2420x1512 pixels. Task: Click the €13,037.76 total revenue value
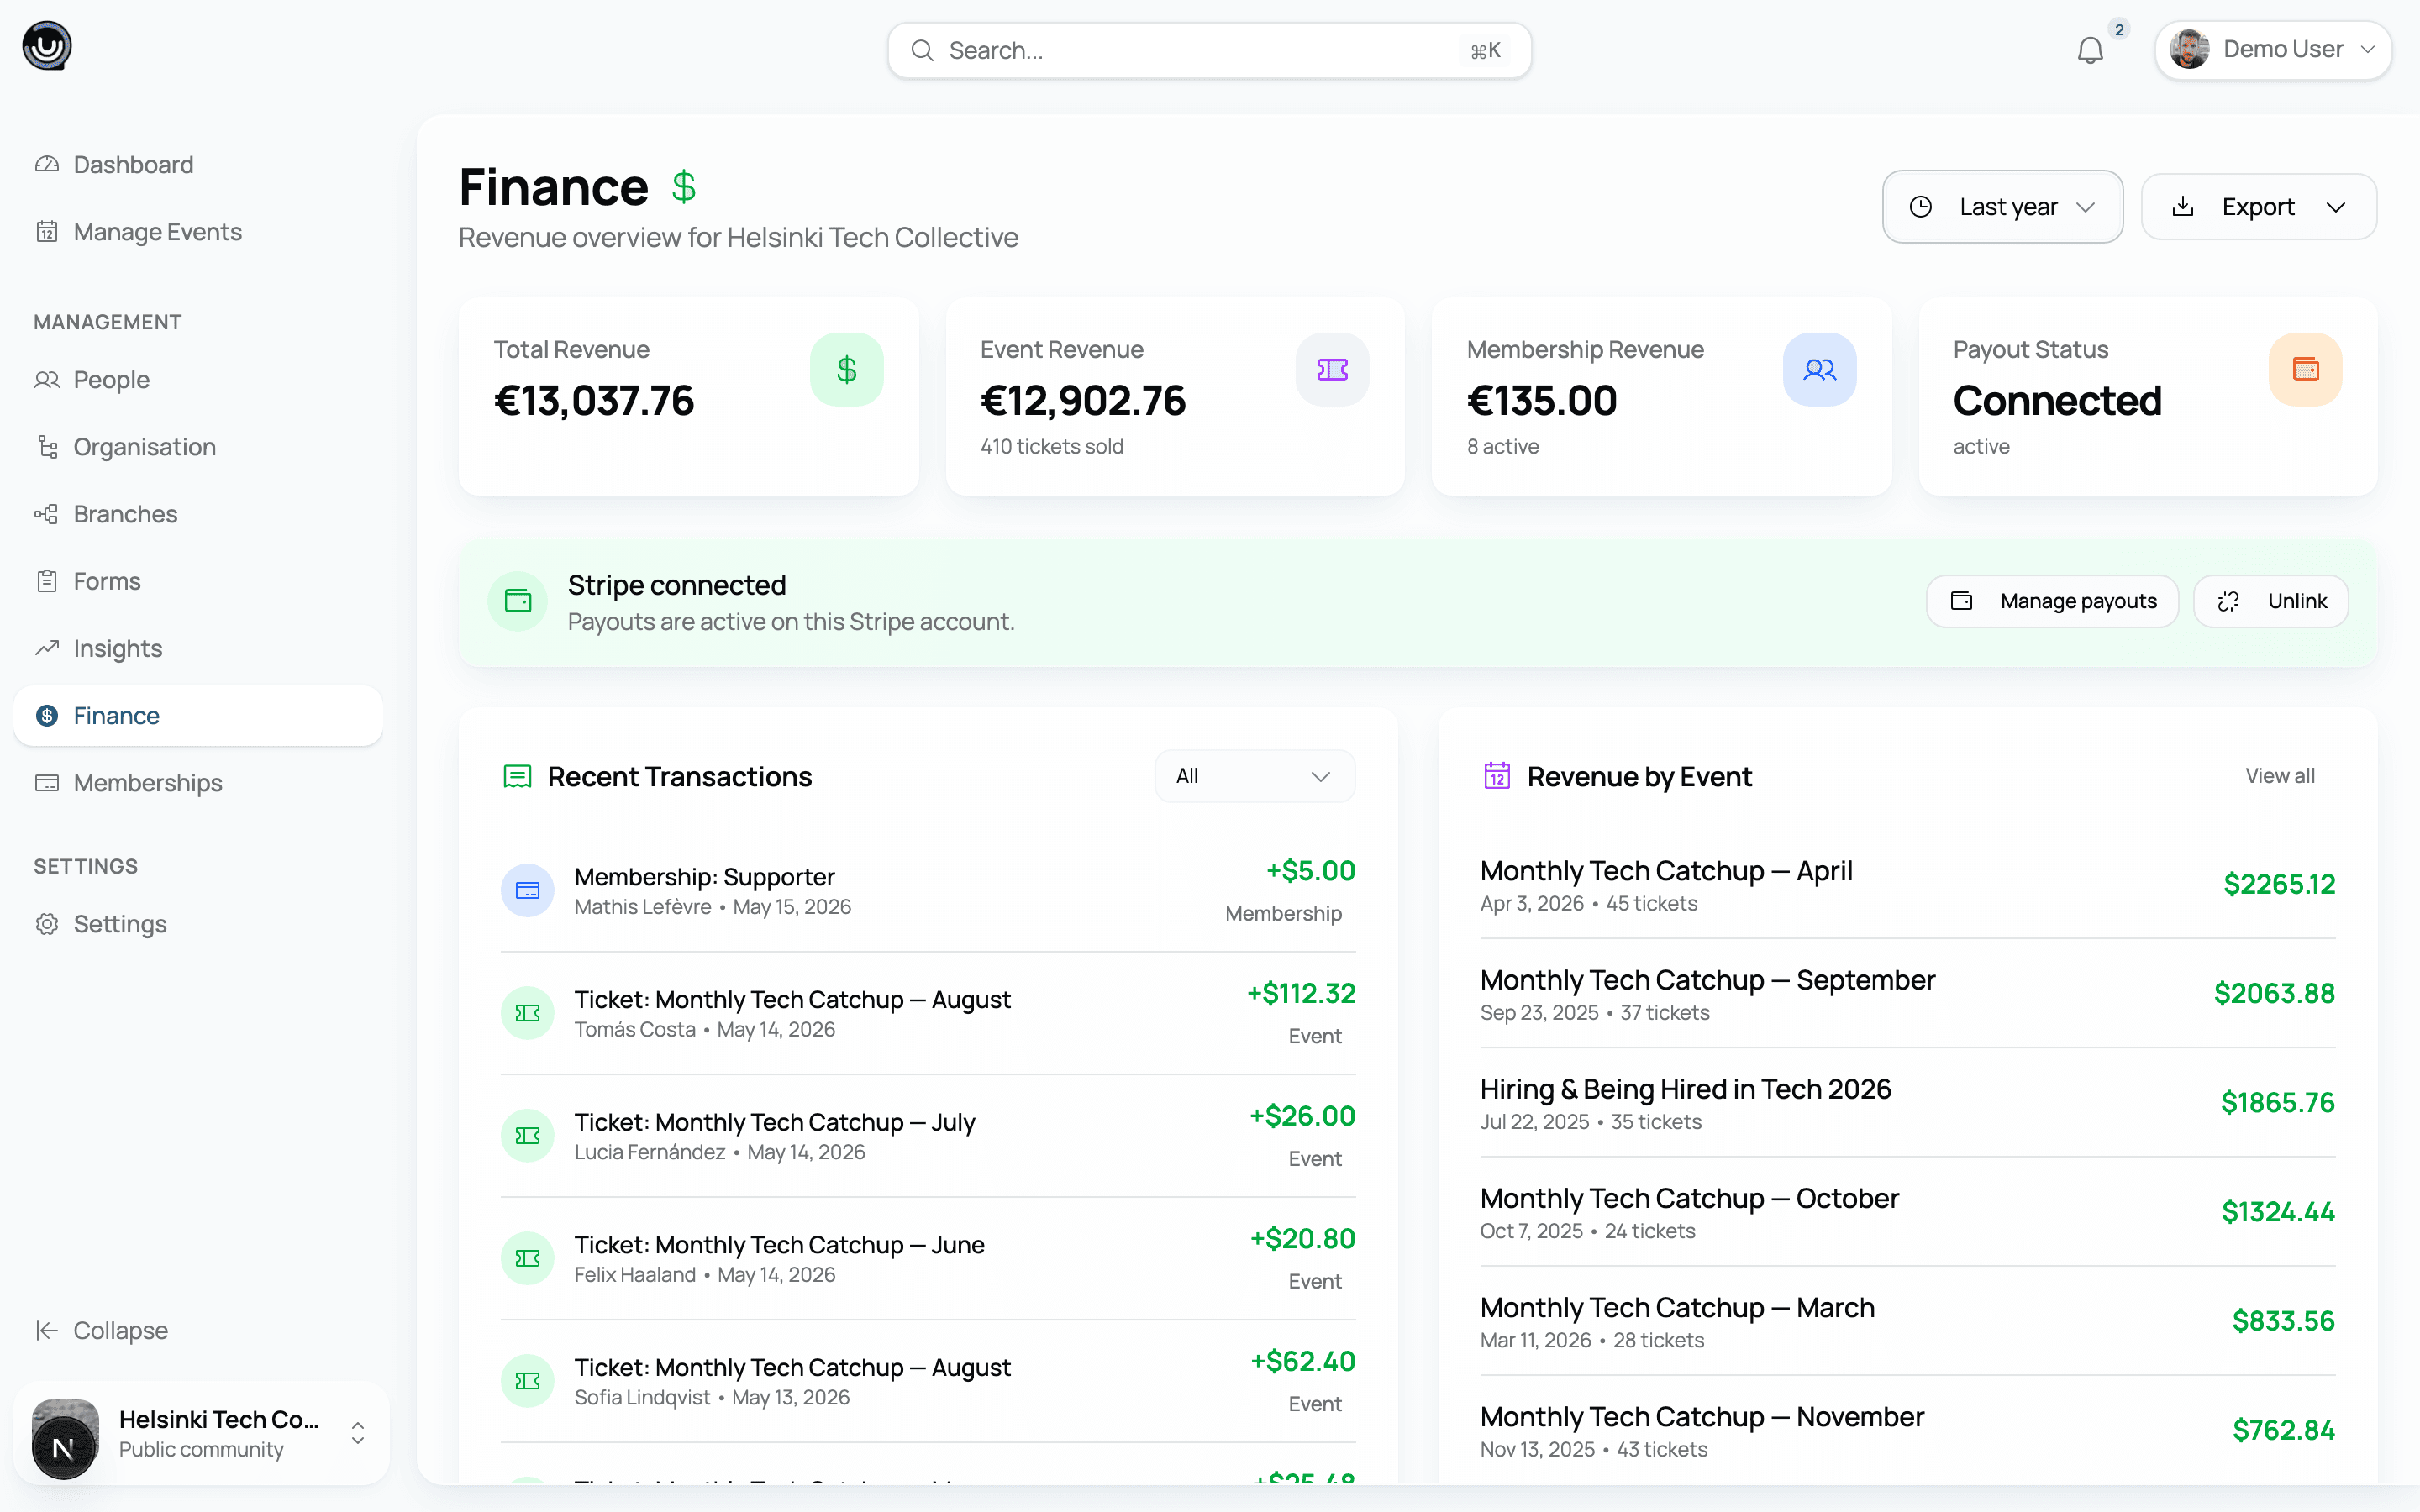click(x=593, y=401)
